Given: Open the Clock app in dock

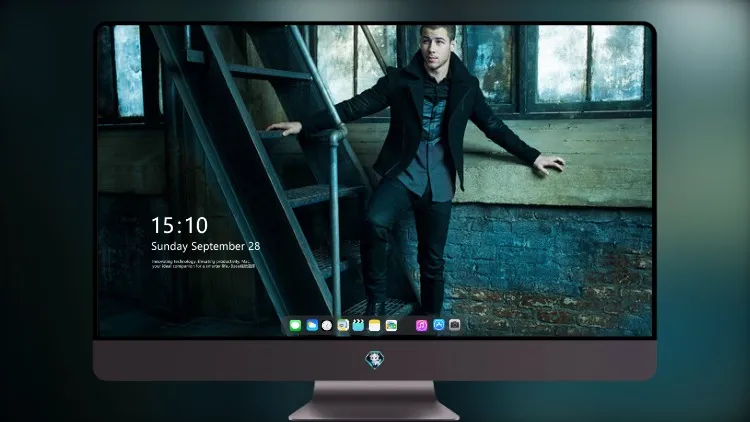Looking at the screenshot, I should click(x=327, y=325).
